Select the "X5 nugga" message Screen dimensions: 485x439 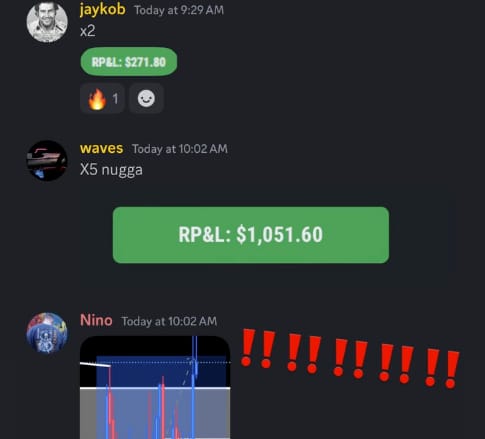pyautogui.click(x=111, y=170)
